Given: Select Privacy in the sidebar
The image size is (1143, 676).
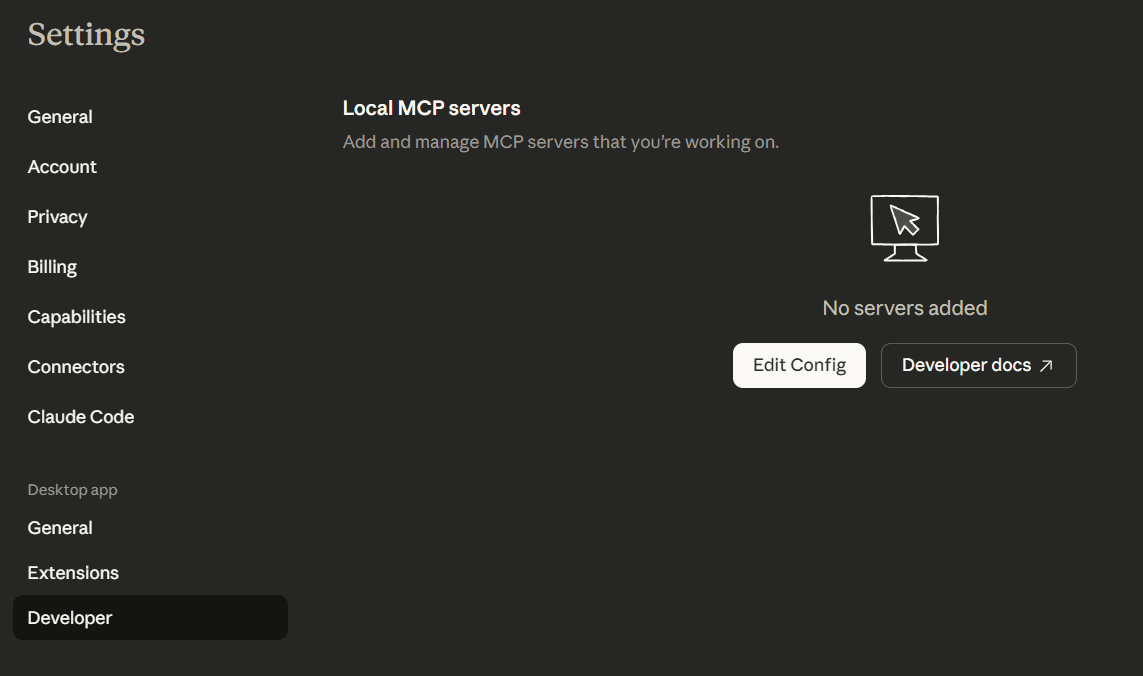Looking at the screenshot, I should point(57,217).
